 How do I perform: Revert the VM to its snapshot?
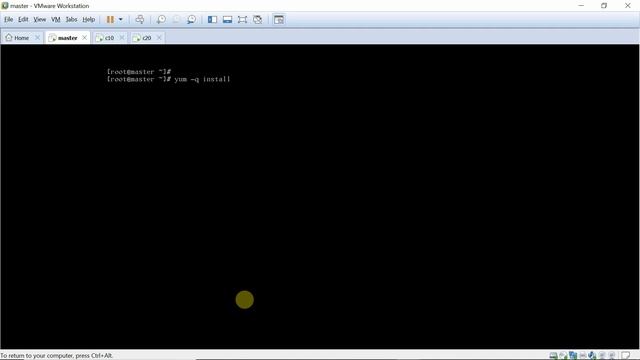pyautogui.click(x=176, y=20)
